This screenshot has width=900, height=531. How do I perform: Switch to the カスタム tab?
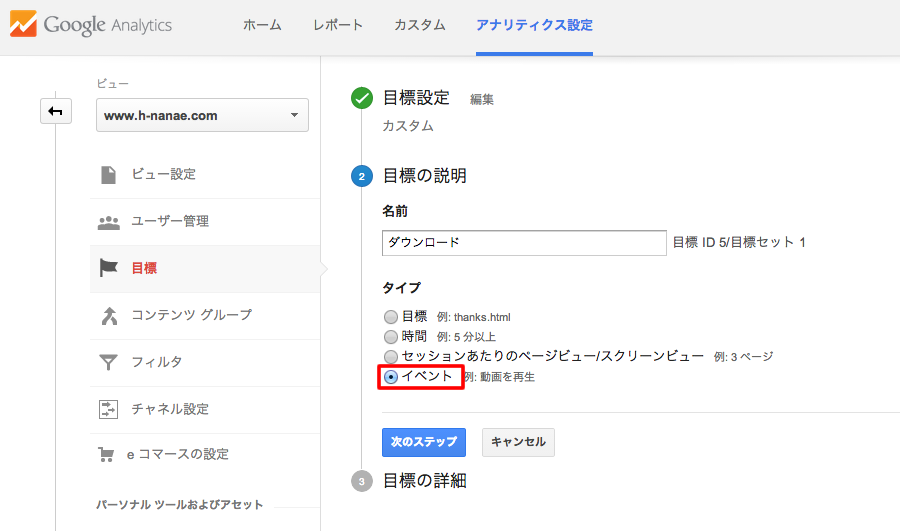point(420,25)
